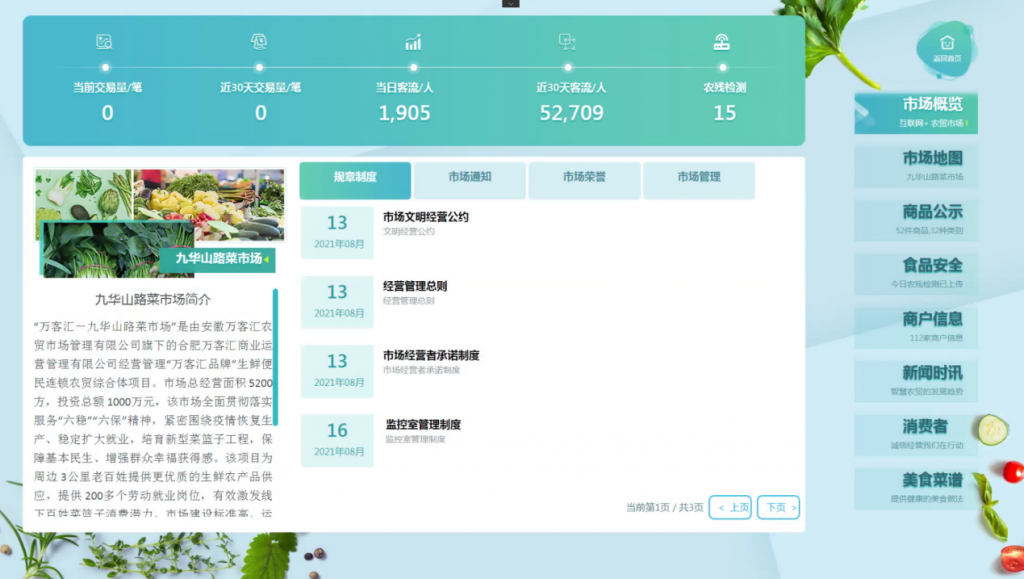Open the 市场荣誉 tab
The image size is (1024, 579).
584,178
